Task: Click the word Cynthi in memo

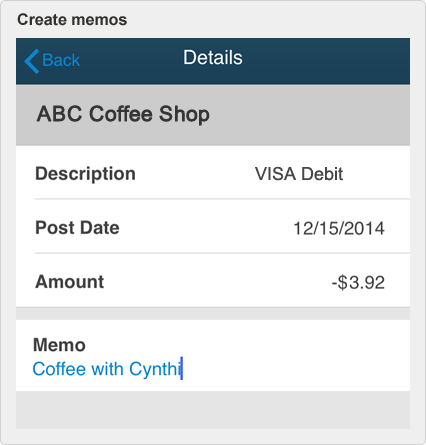Action: [155, 370]
